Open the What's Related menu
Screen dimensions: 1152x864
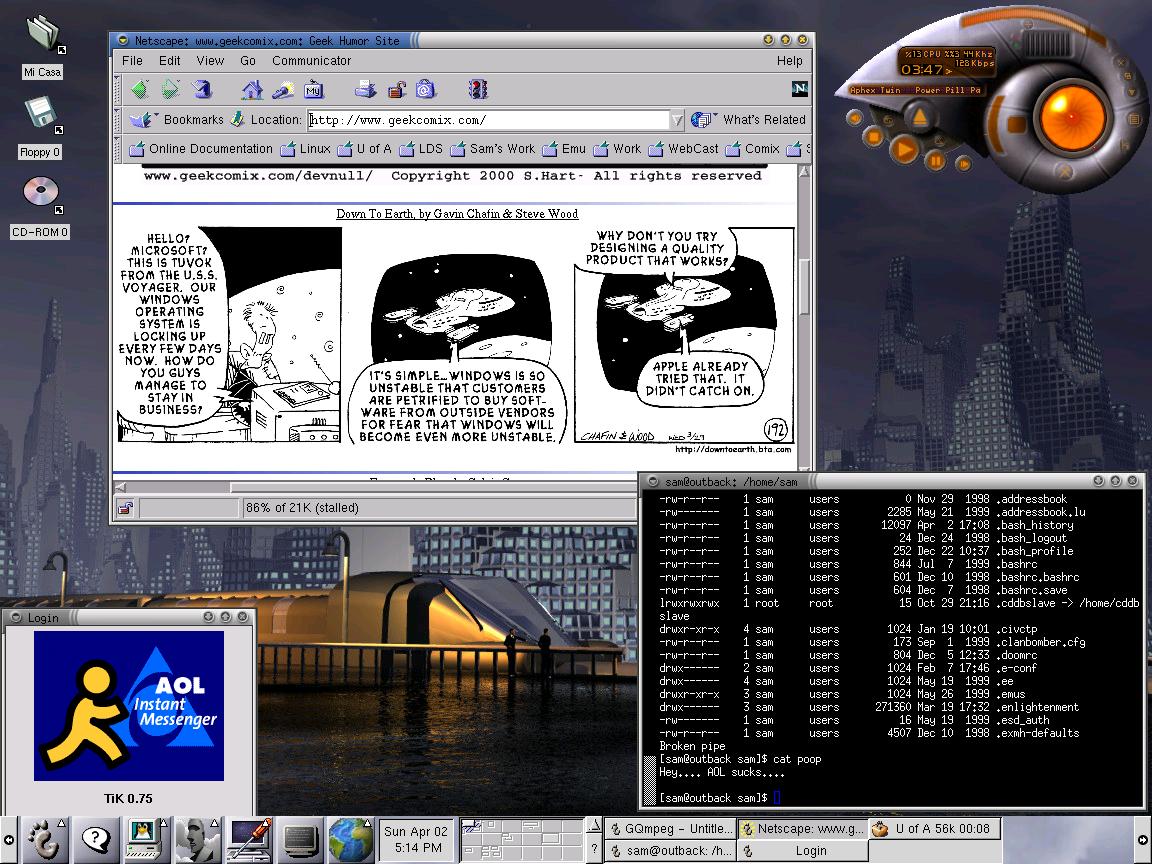click(749, 119)
